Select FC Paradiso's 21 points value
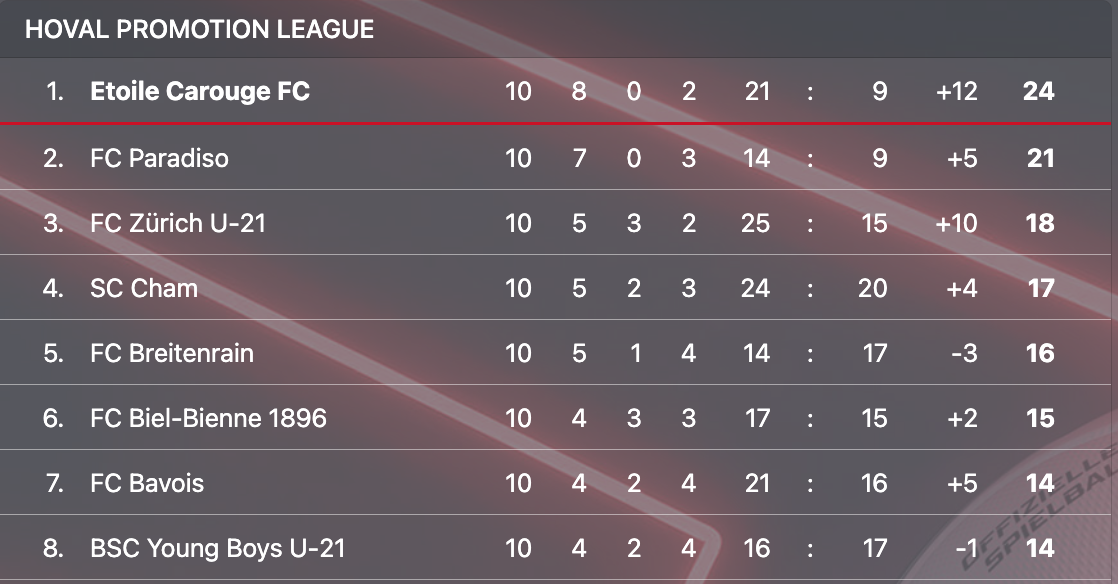 coord(1040,158)
